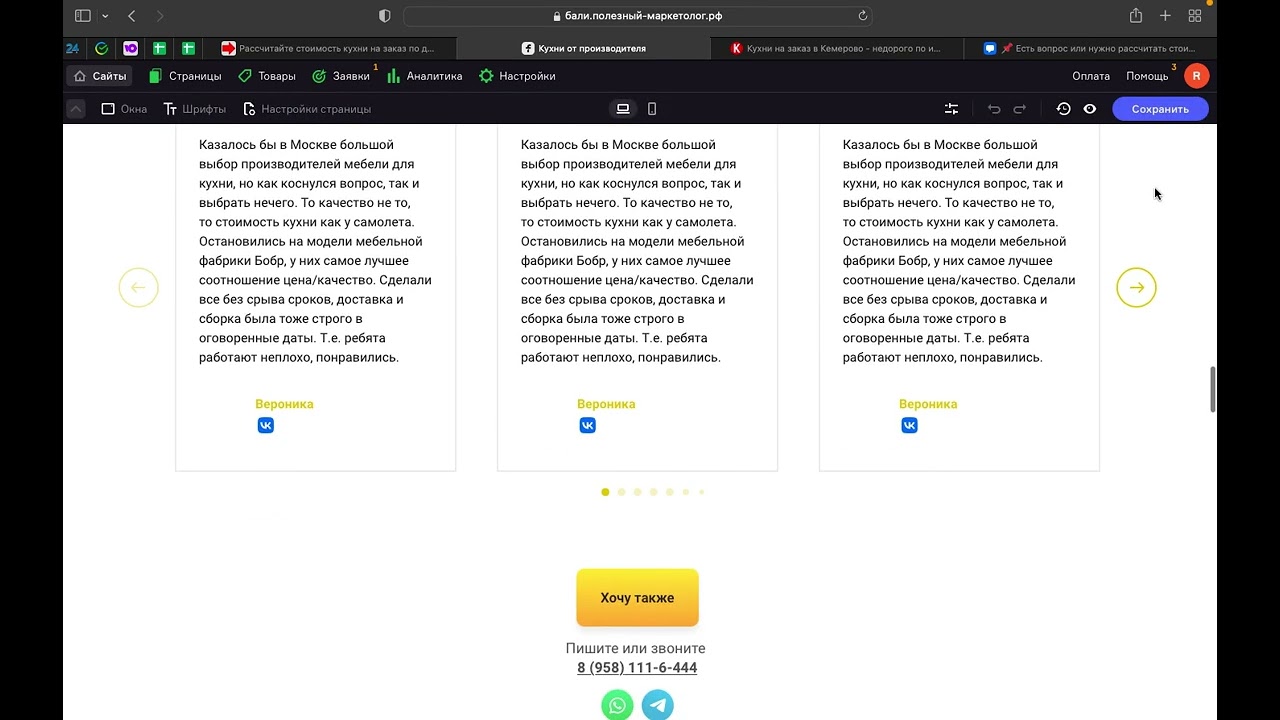Click the redo arrow icon

1020,109
